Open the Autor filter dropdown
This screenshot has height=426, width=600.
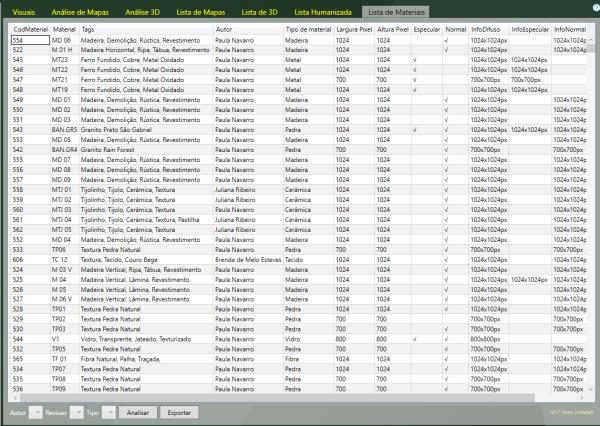(x=36, y=412)
